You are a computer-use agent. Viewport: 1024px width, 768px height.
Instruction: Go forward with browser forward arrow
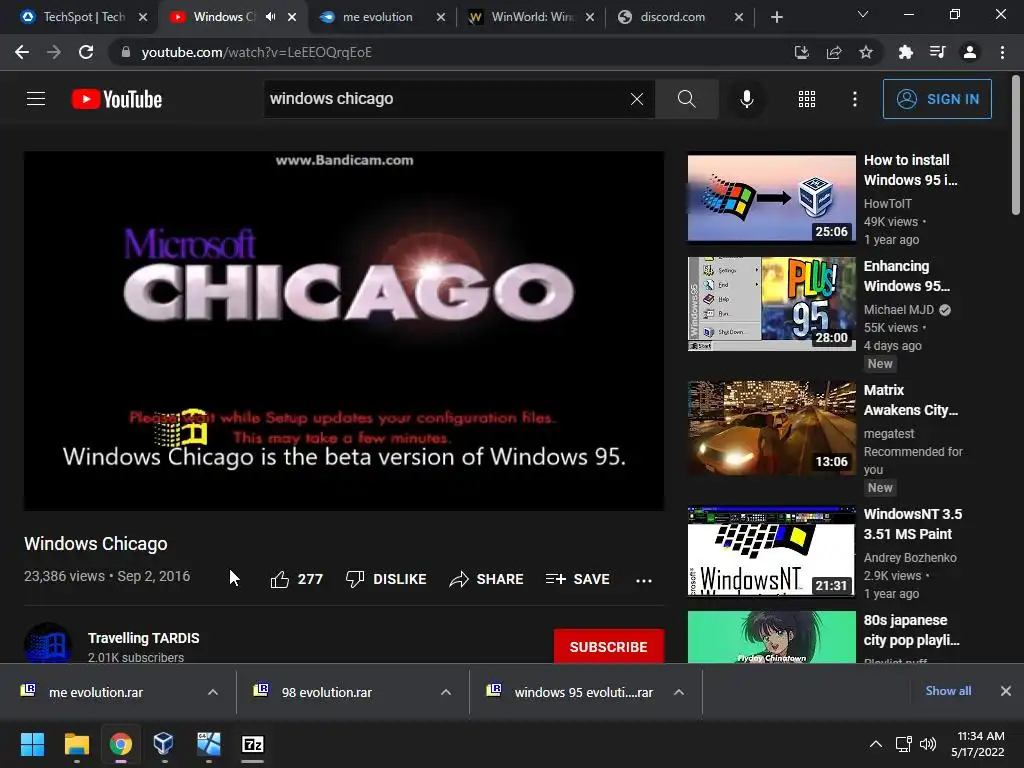[x=54, y=52]
